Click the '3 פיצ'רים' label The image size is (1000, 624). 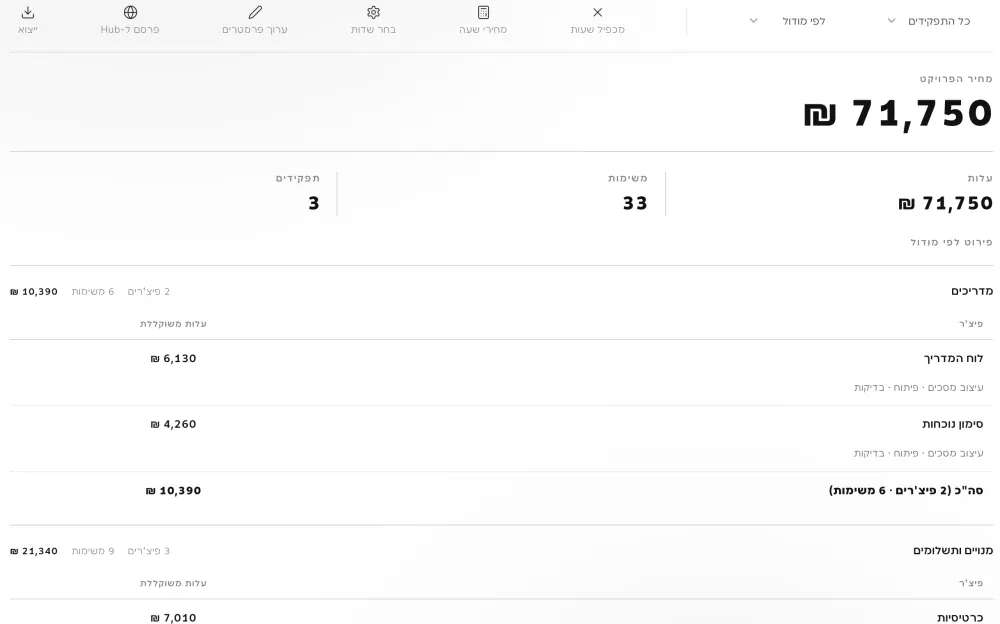click(149, 551)
